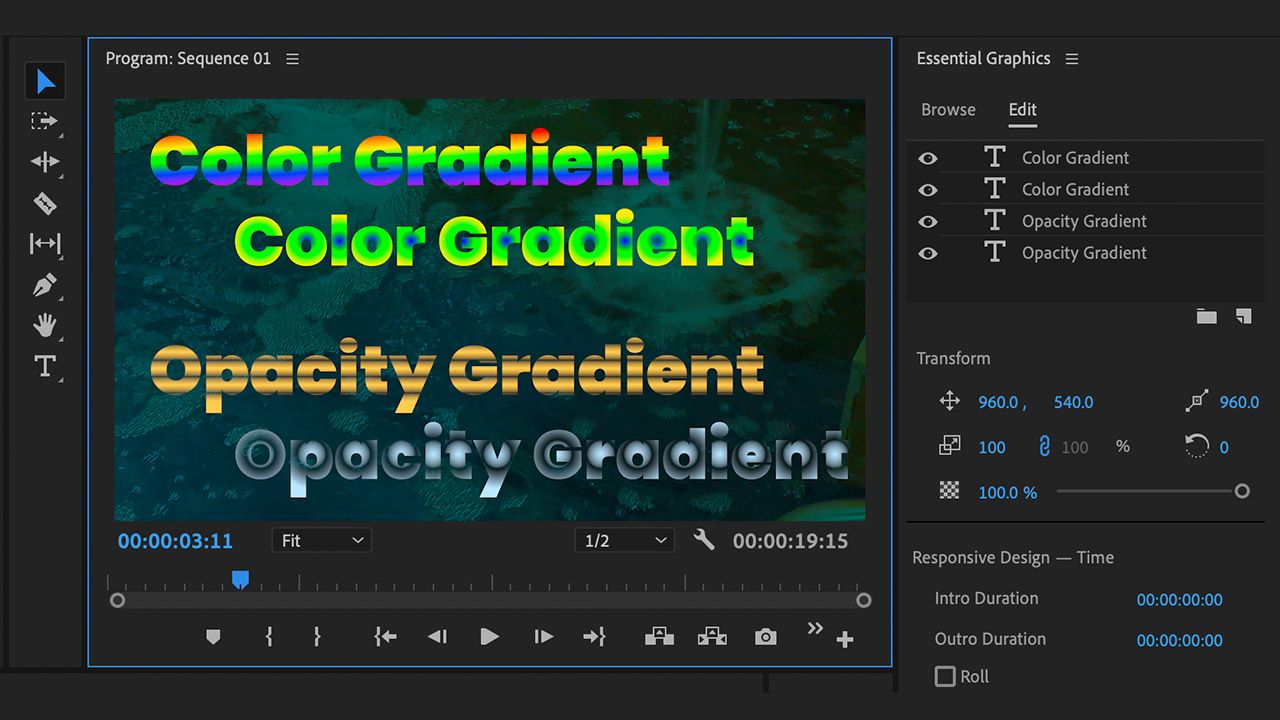Image resolution: width=1280 pixels, height=720 pixels.
Task: Hide the last Opacity Gradient layer
Action: coord(928,254)
